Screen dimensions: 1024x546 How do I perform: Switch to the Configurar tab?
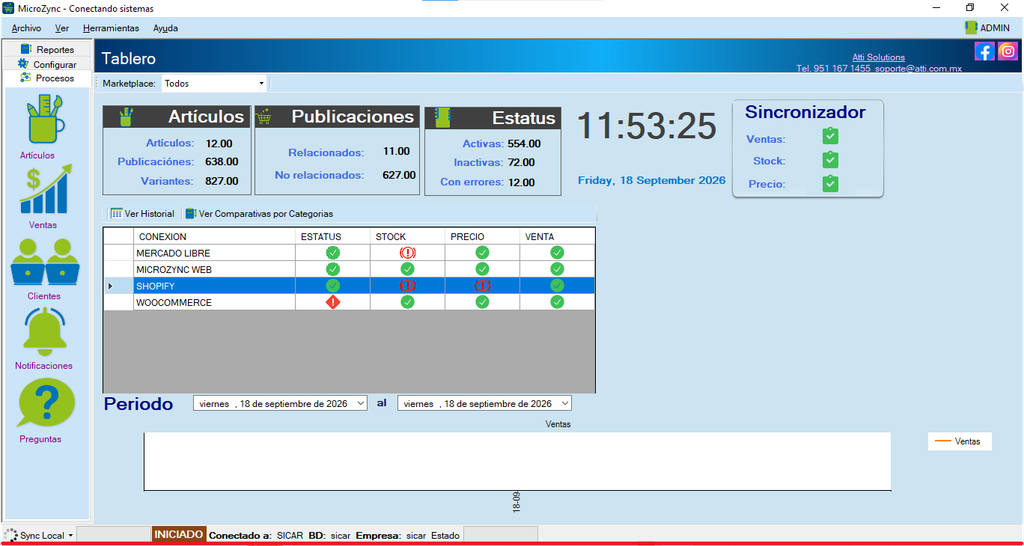47,64
